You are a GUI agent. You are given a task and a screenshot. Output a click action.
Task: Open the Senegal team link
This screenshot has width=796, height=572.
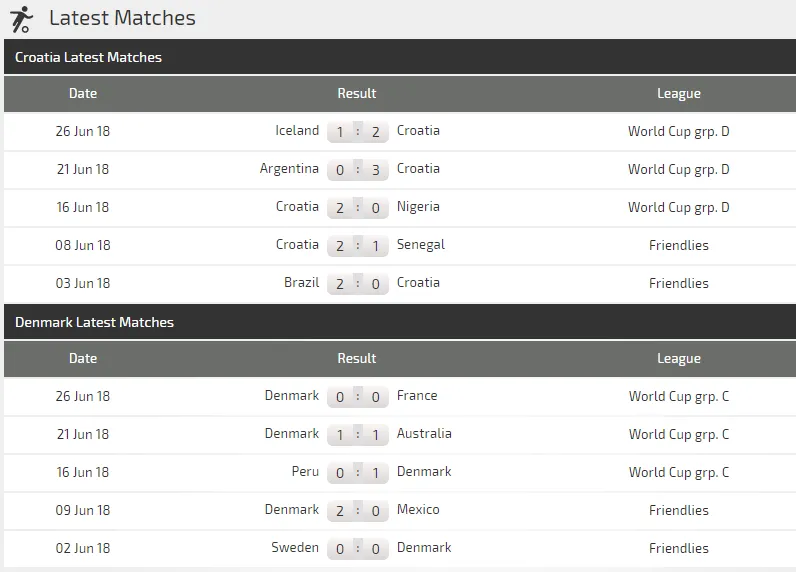[x=421, y=245]
